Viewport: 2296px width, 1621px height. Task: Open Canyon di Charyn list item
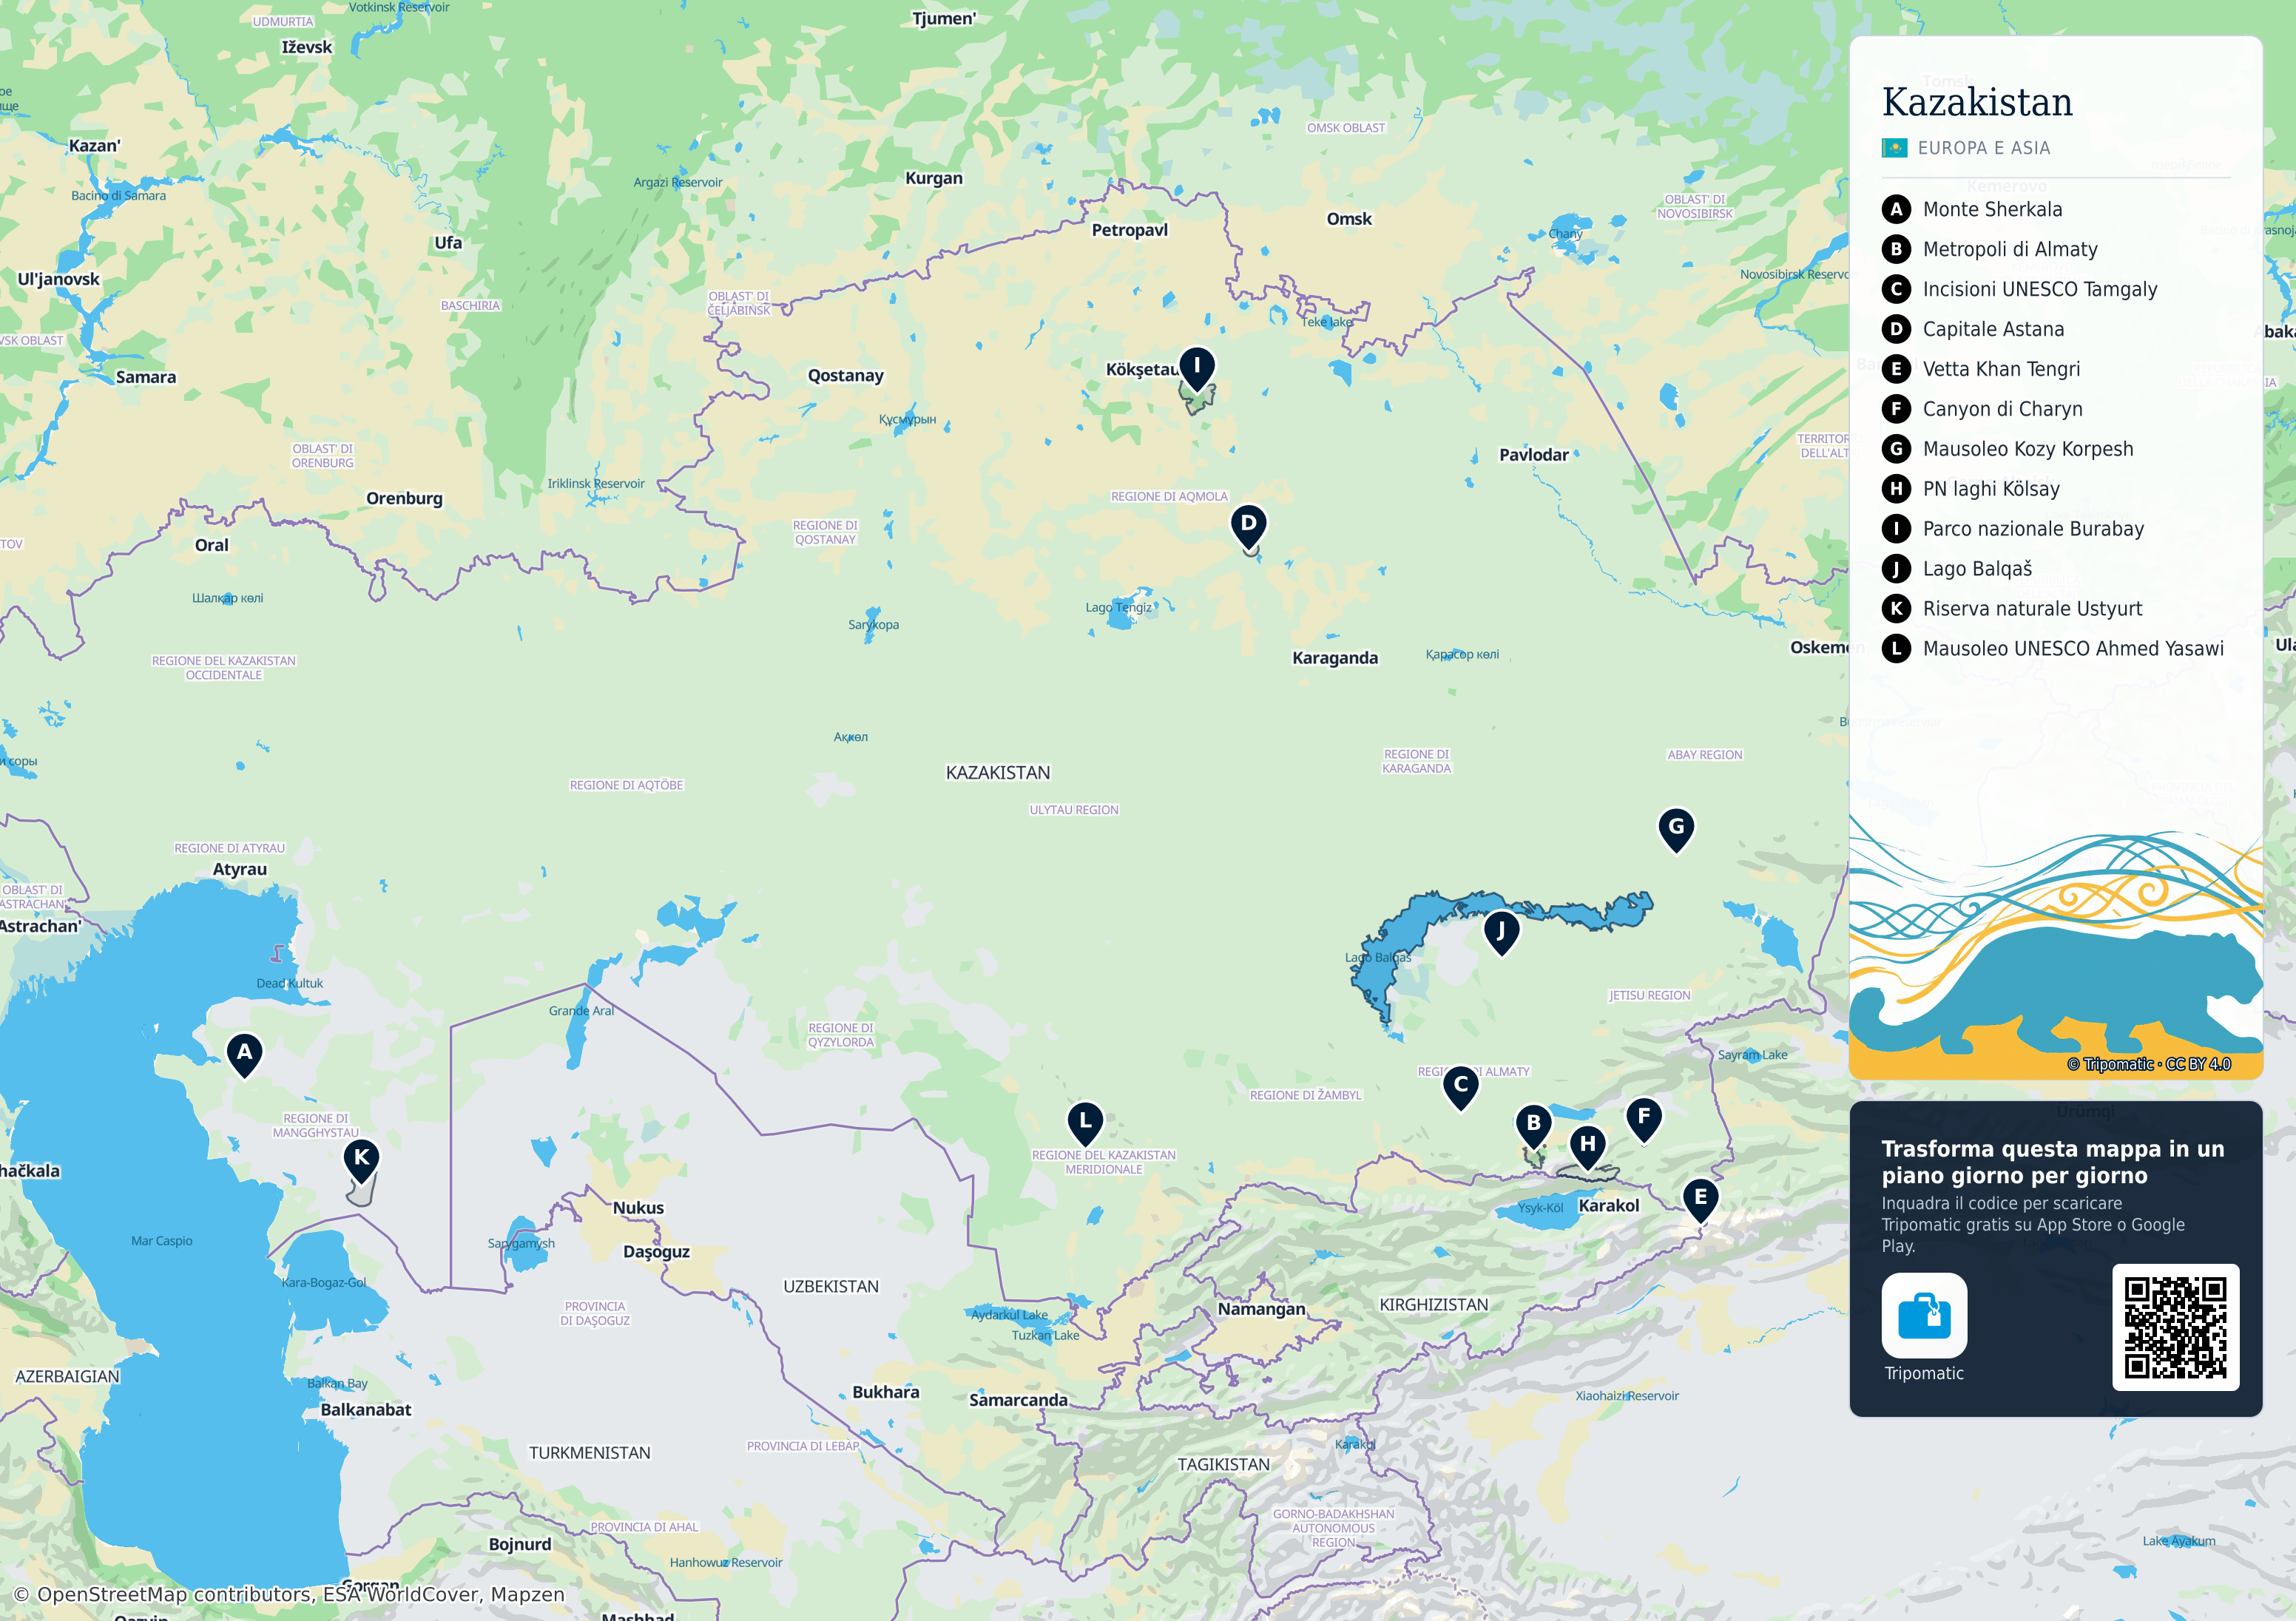tap(2002, 409)
